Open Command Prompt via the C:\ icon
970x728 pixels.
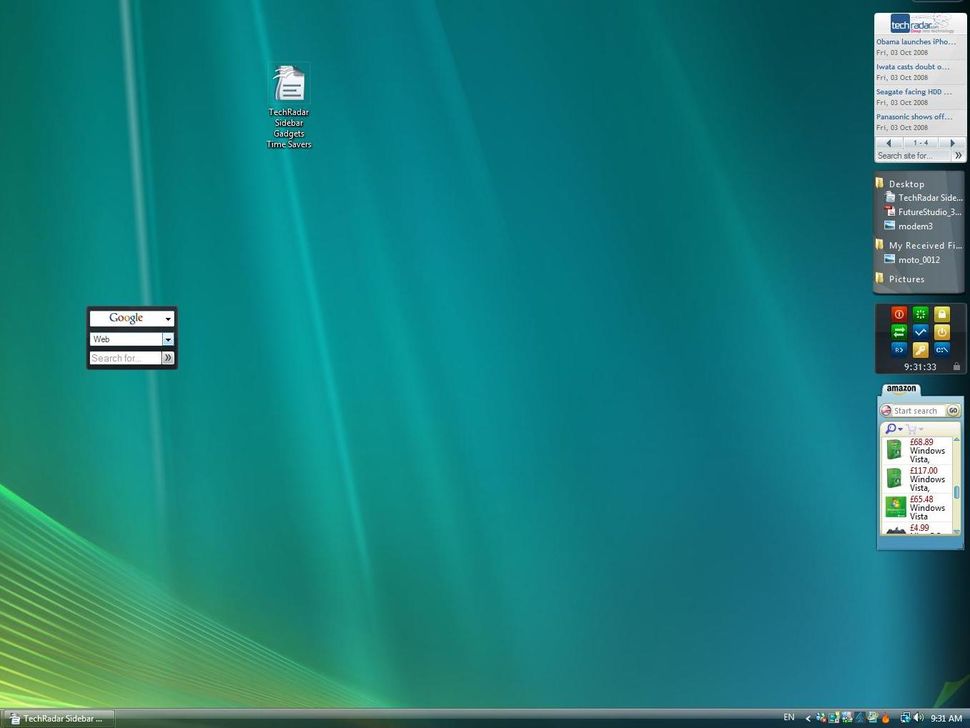[x=941, y=349]
